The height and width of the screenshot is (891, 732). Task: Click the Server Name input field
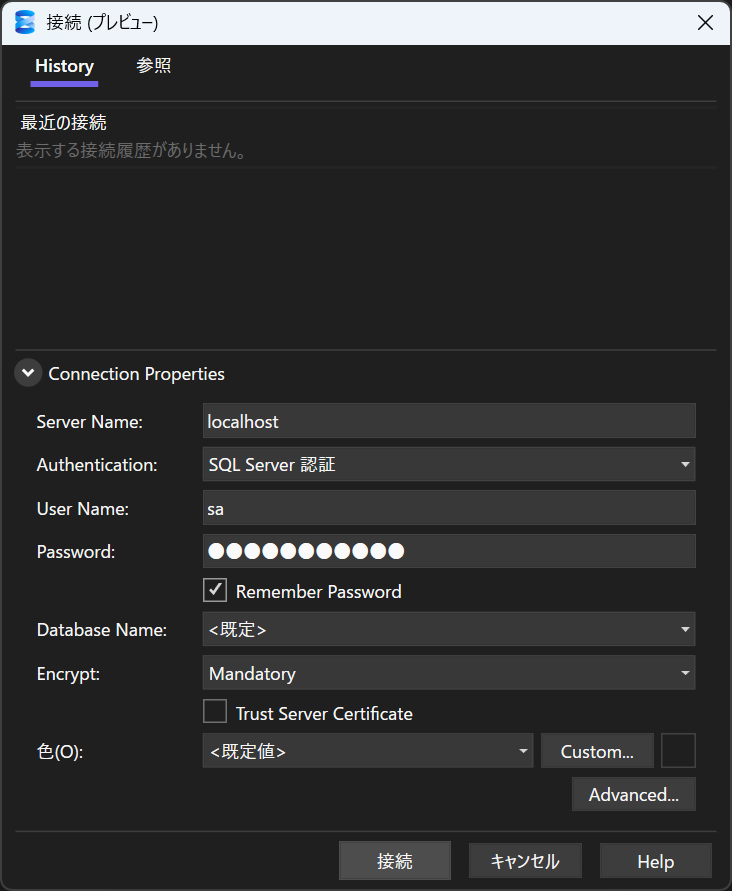[449, 421]
